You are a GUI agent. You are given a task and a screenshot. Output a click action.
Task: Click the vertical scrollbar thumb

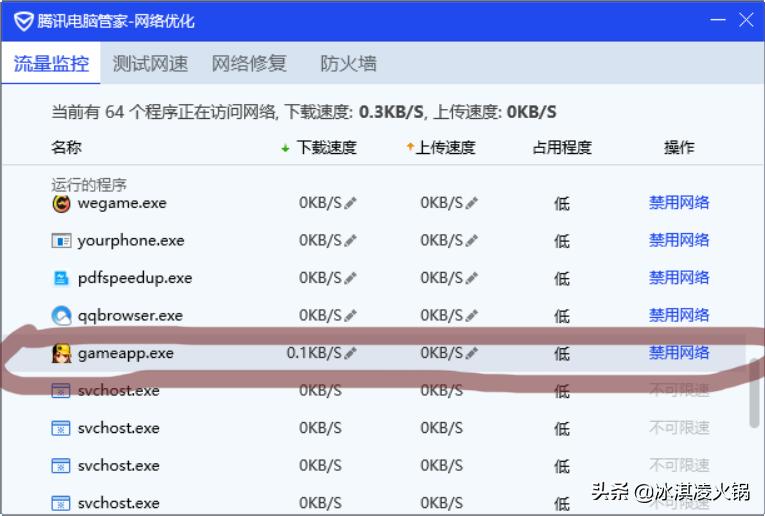pos(755,393)
